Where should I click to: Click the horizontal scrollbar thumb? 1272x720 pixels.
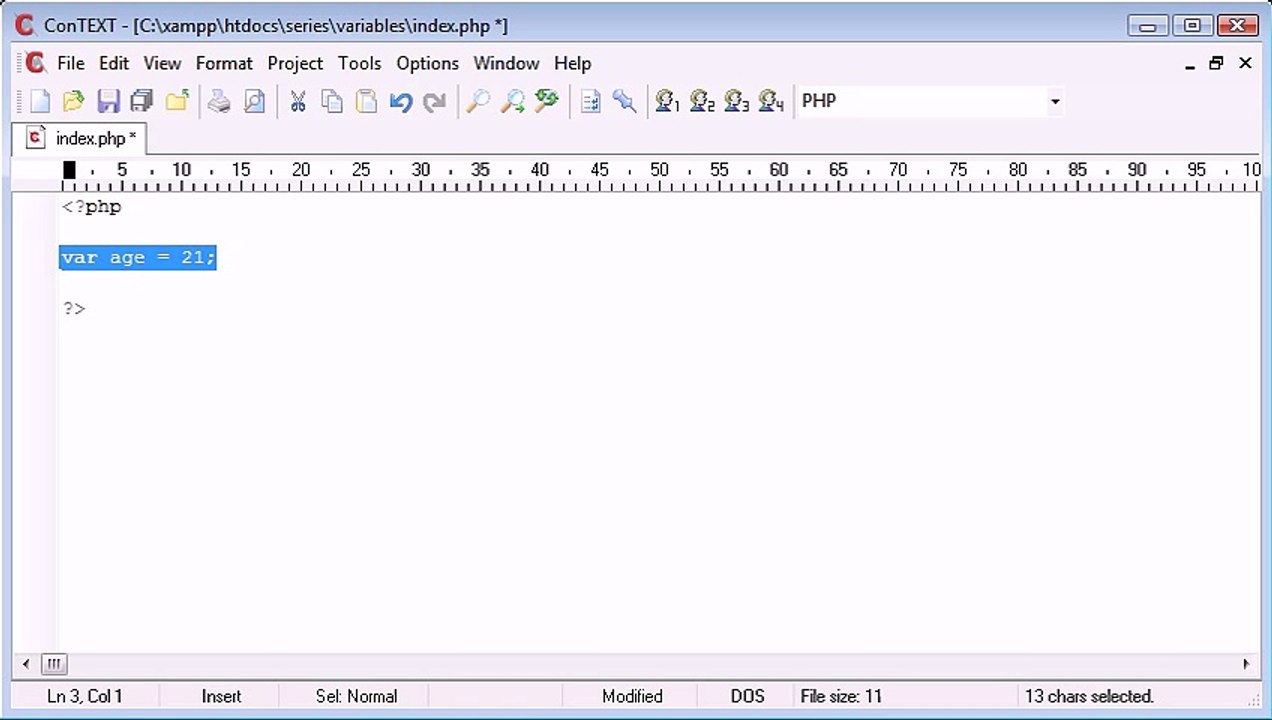(x=54, y=663)
